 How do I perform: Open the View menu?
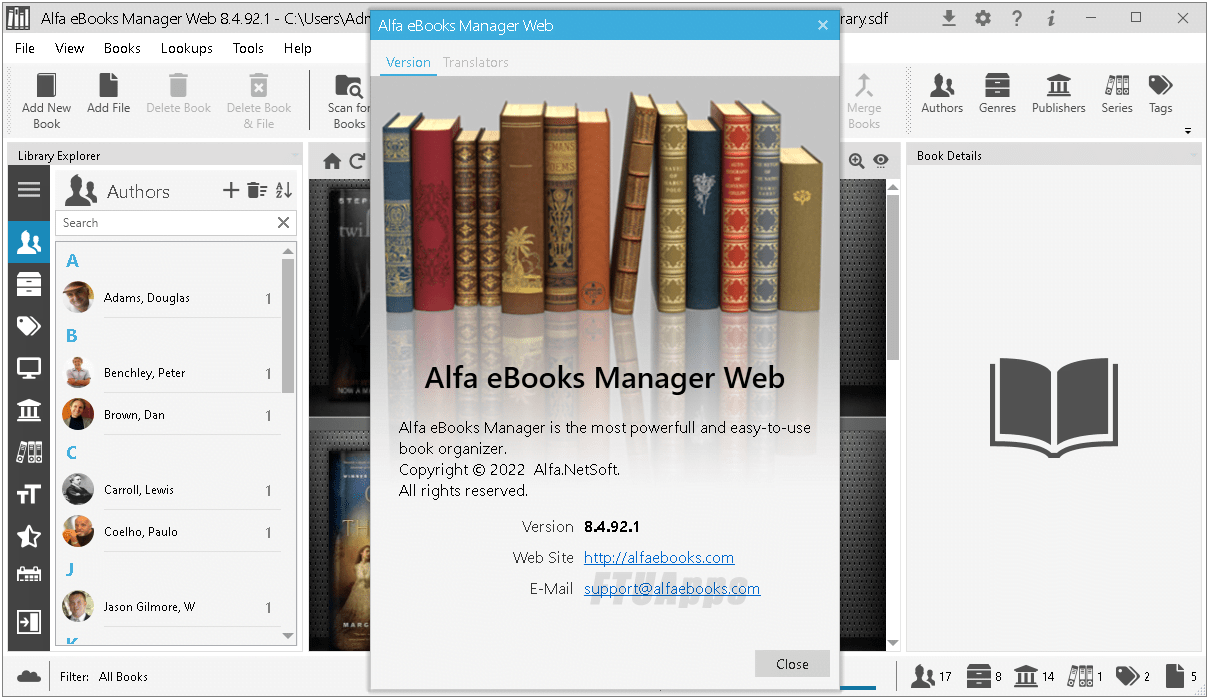click(70, 48)
